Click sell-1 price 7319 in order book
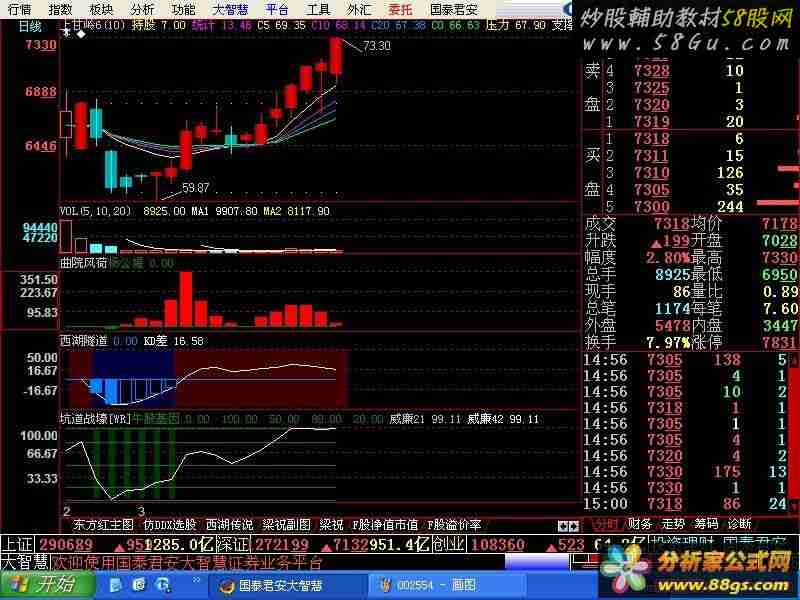Image resolution: width=800 pixels, height=600 pixels. click(x=652, y=122)
